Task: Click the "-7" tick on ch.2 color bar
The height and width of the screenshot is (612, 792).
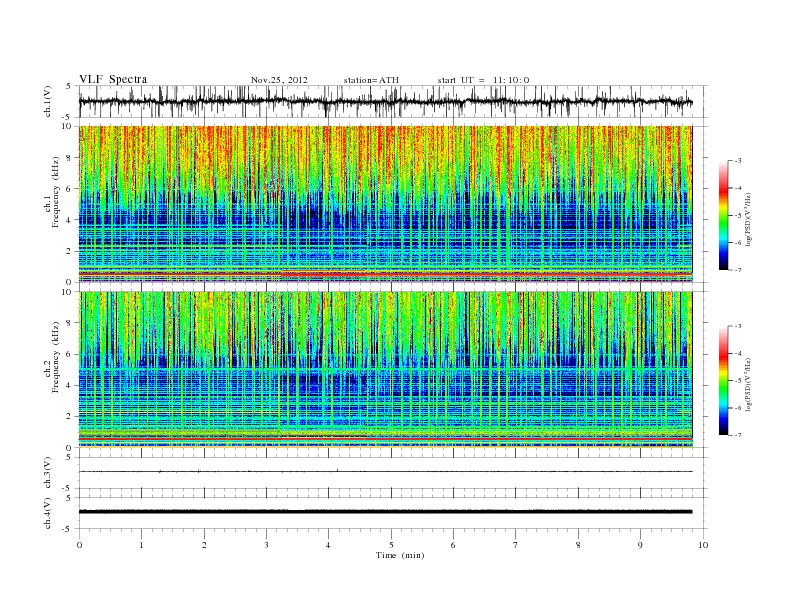Action: click(x=738, y=435)
